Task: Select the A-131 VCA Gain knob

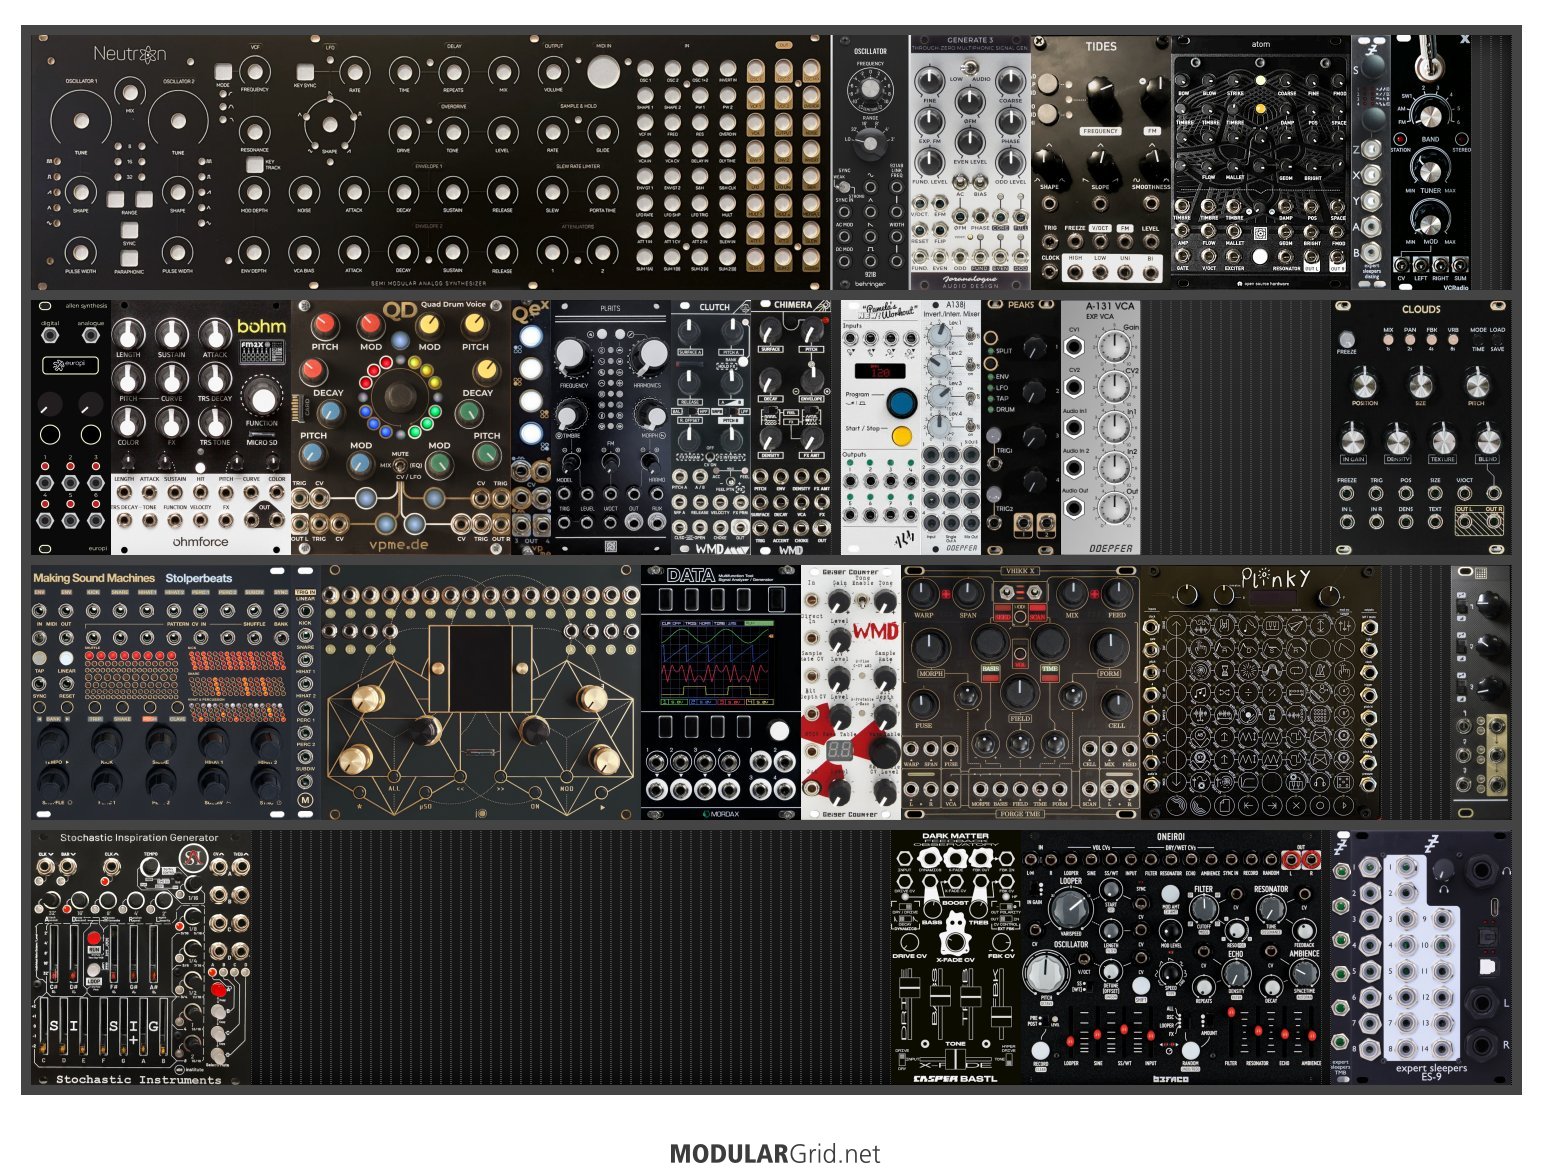Action: tap(1113, 347)
